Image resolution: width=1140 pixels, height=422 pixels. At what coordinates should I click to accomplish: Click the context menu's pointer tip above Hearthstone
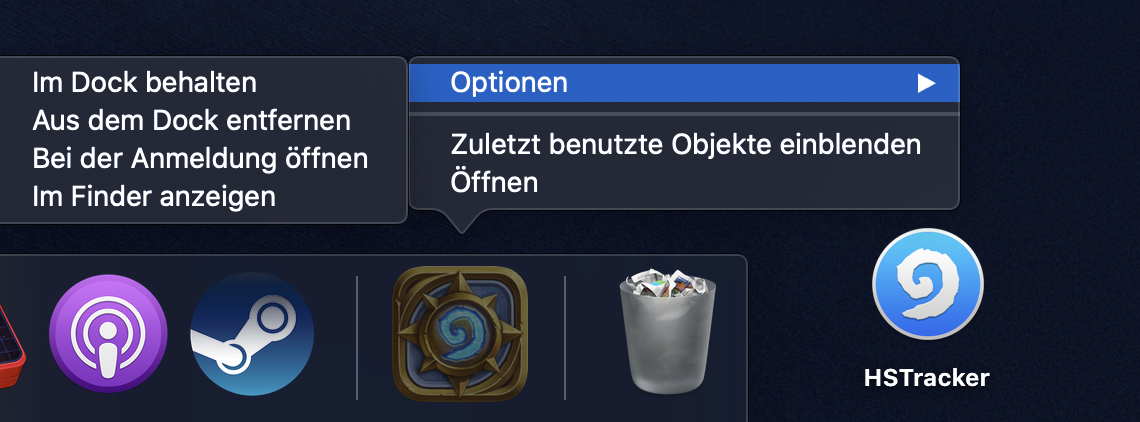460,225
